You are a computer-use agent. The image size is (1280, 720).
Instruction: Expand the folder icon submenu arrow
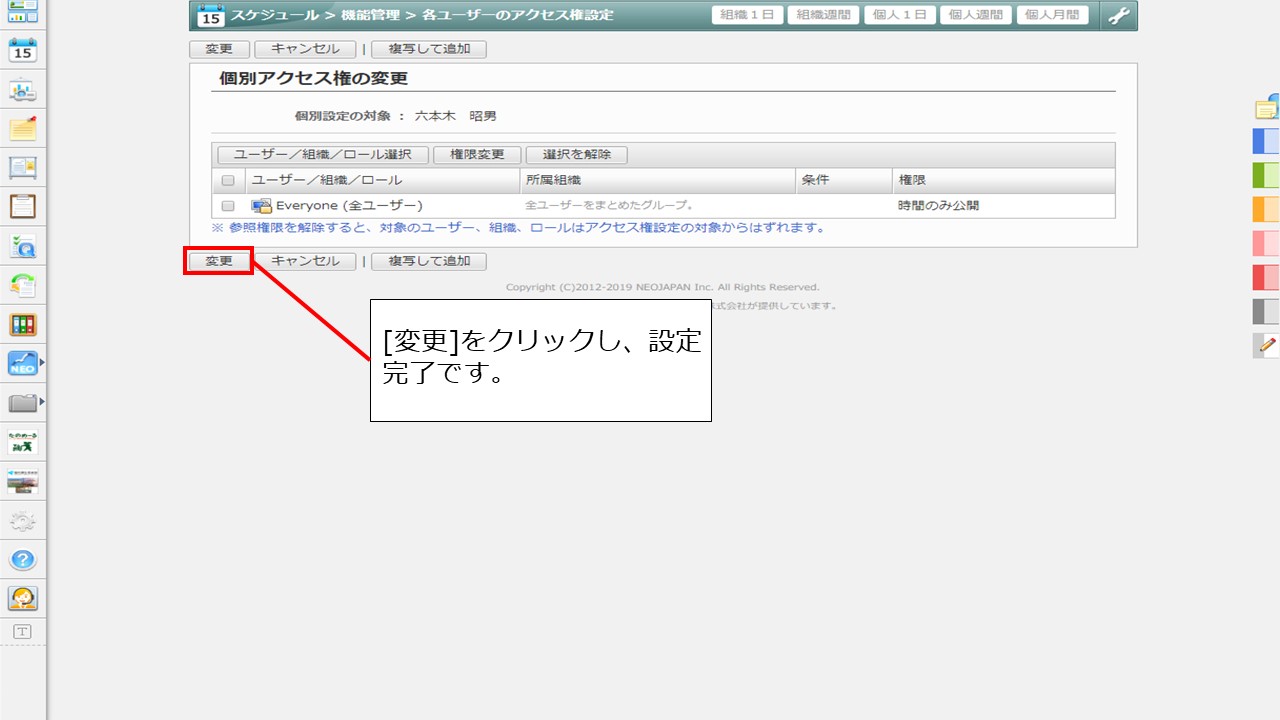(x=42, y=403)
